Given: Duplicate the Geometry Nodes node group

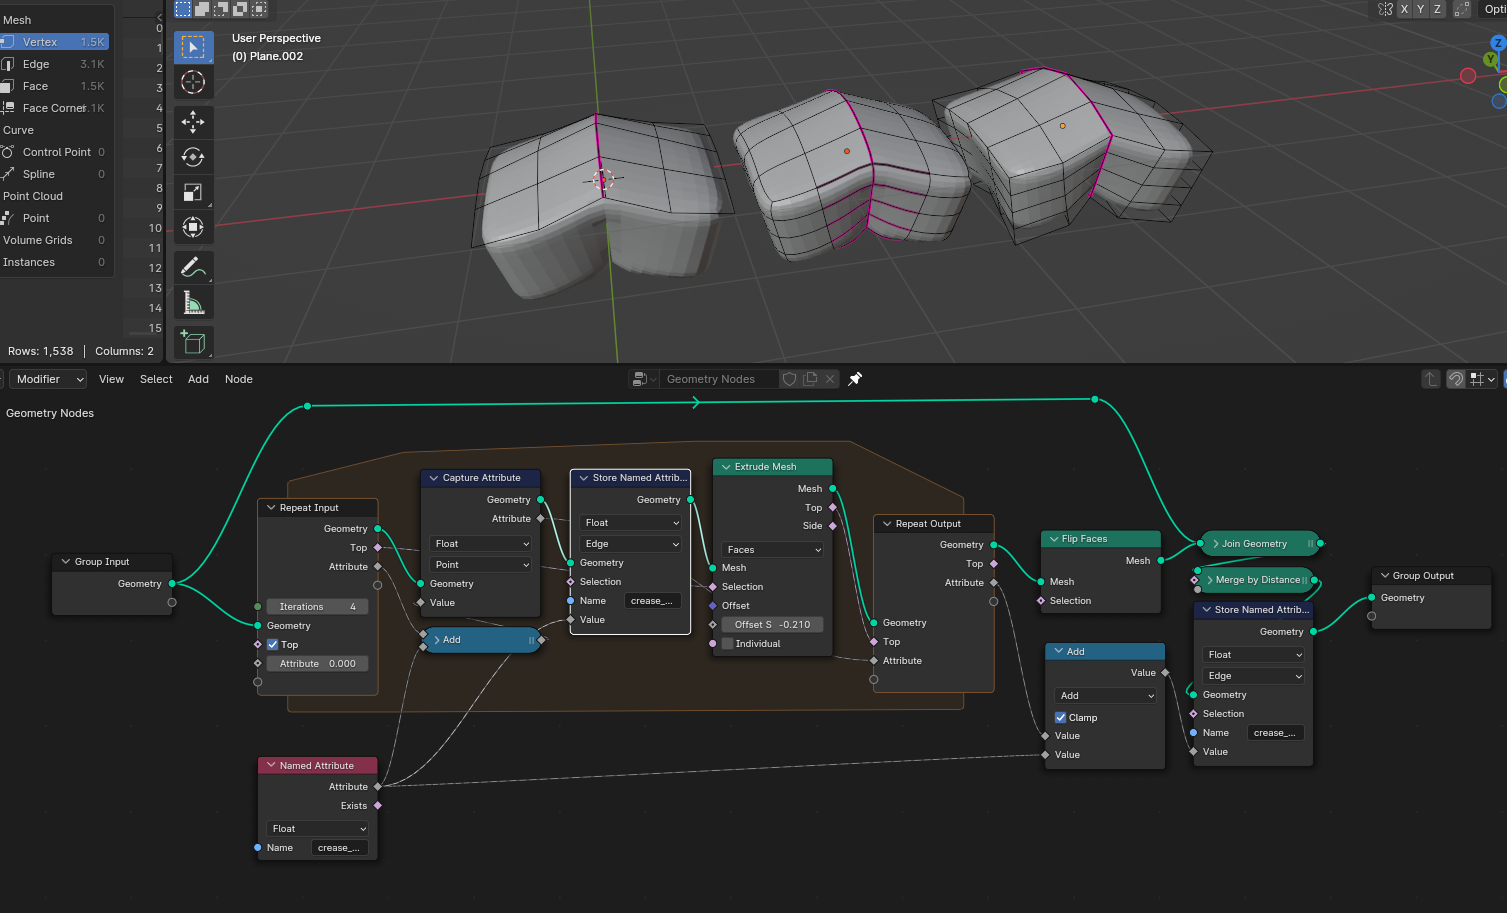Looking at the screenshot, I should [x=811, y=379].
